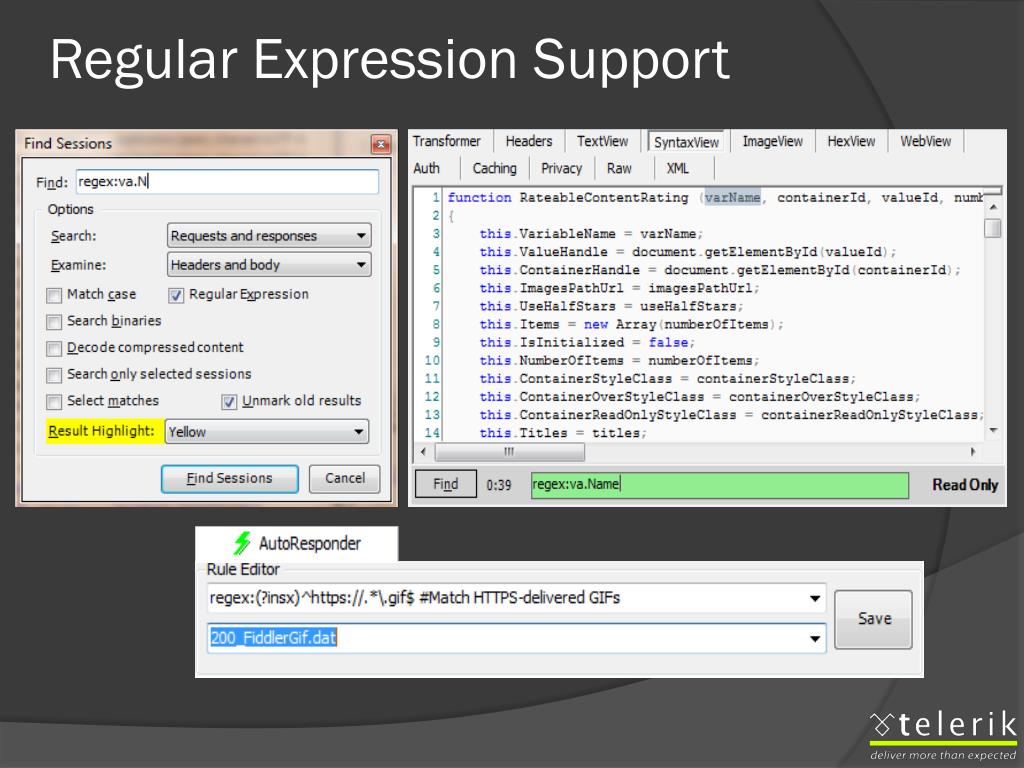Click the regex rule match field

(517, 598)
